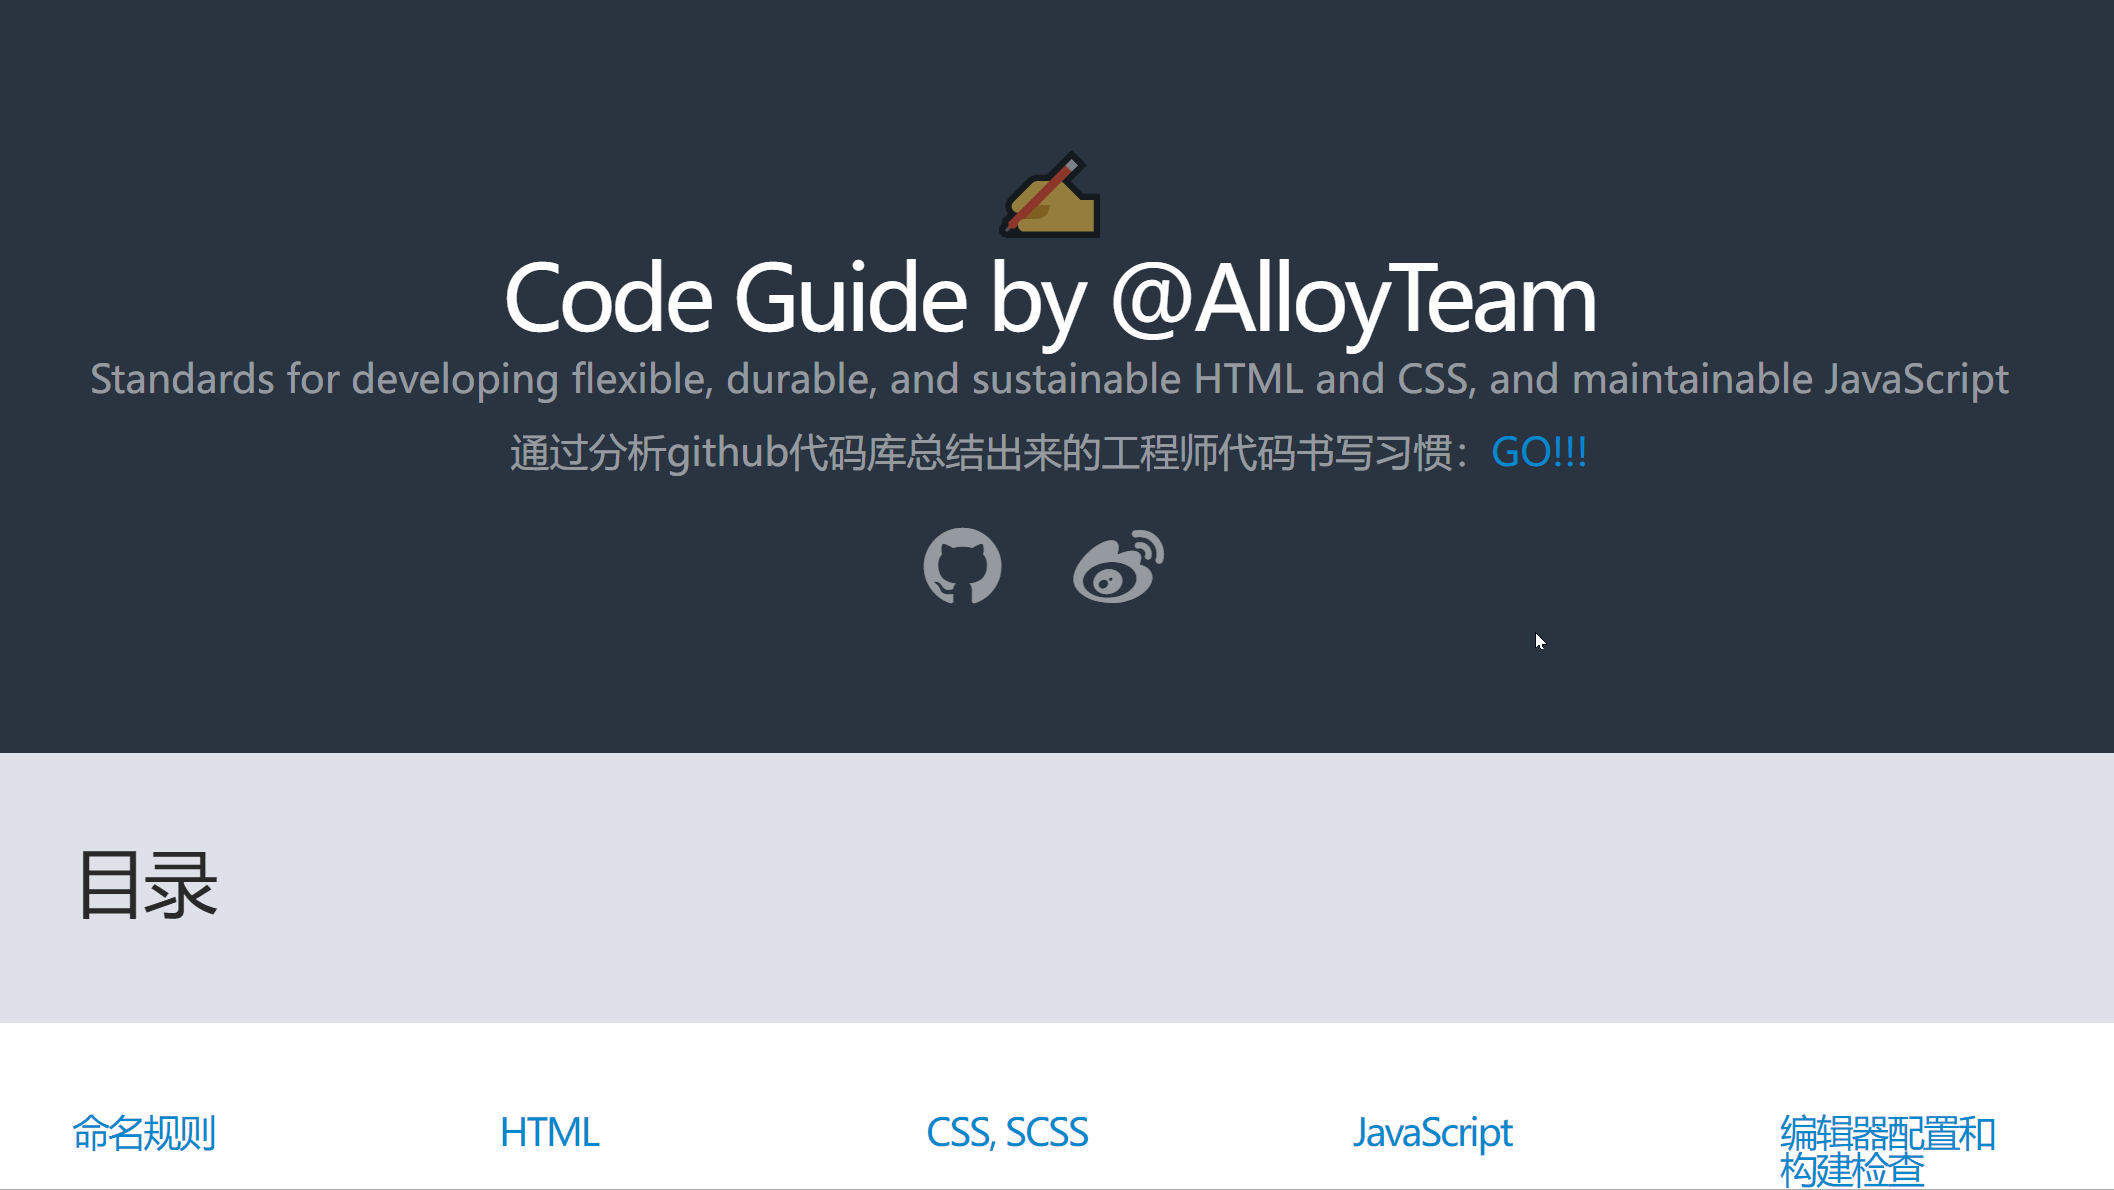The width and height of the screenshot is (2114, 1190).
Task: Navigate to the 命名规则 naming rules section
Action: pyautogui.click(x=143, y=1132)
